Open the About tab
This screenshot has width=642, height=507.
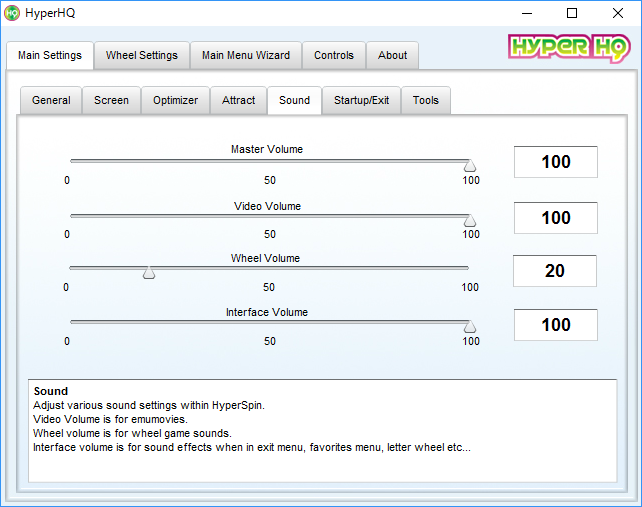[x=392, y=55]
